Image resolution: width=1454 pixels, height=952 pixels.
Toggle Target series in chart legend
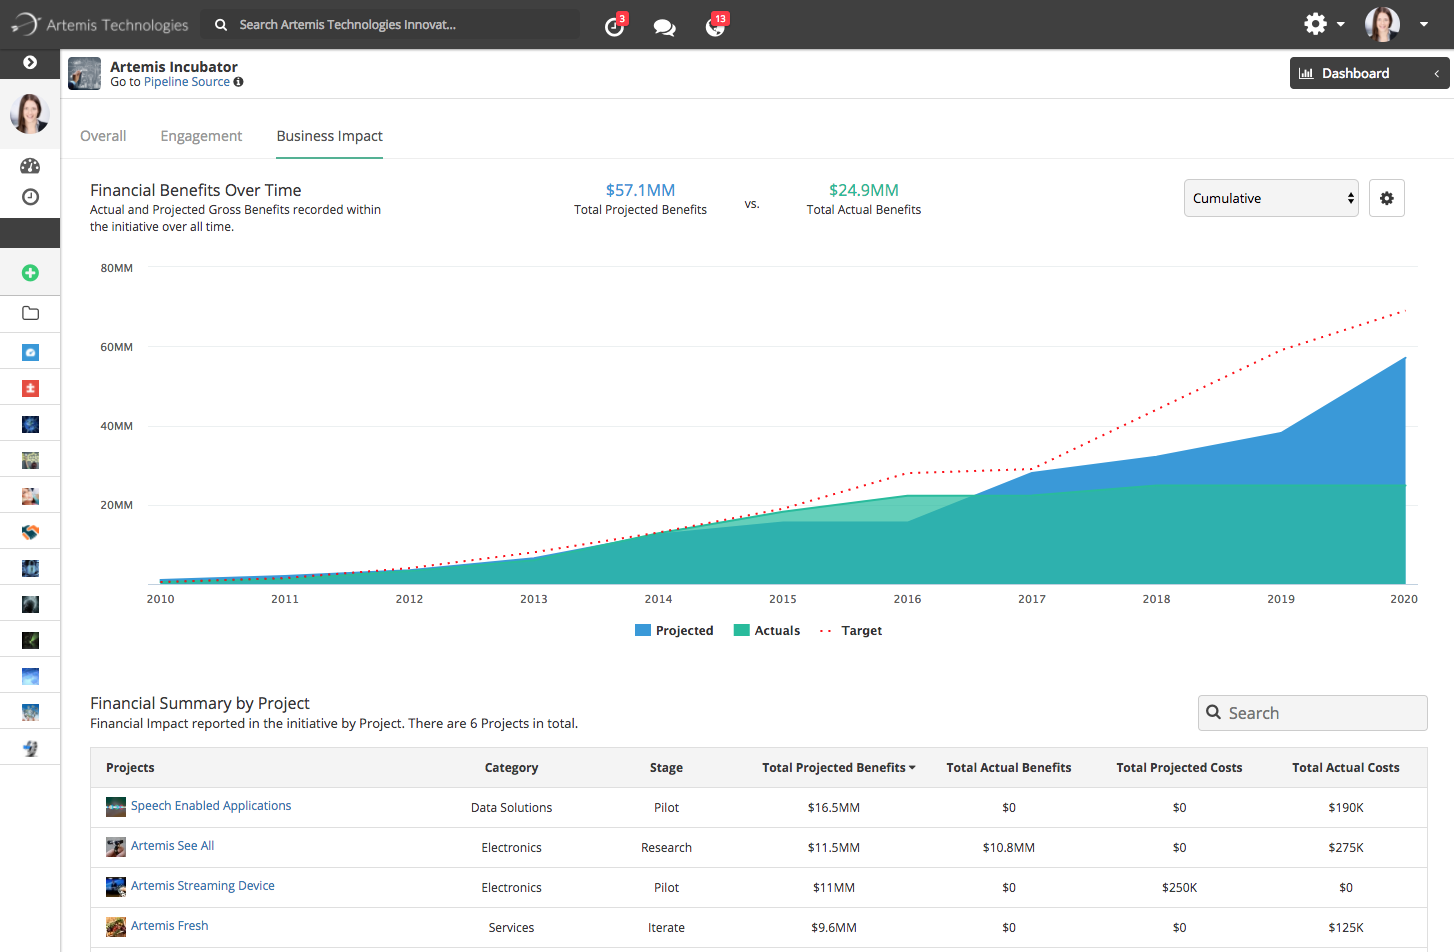851,631
